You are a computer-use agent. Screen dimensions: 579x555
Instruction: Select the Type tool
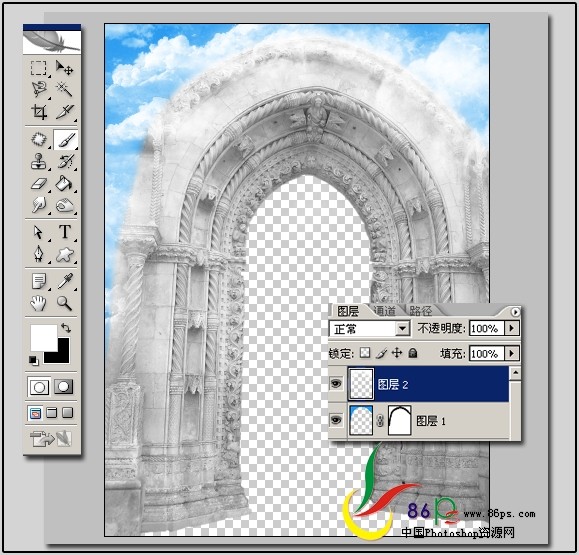(65, 232)
